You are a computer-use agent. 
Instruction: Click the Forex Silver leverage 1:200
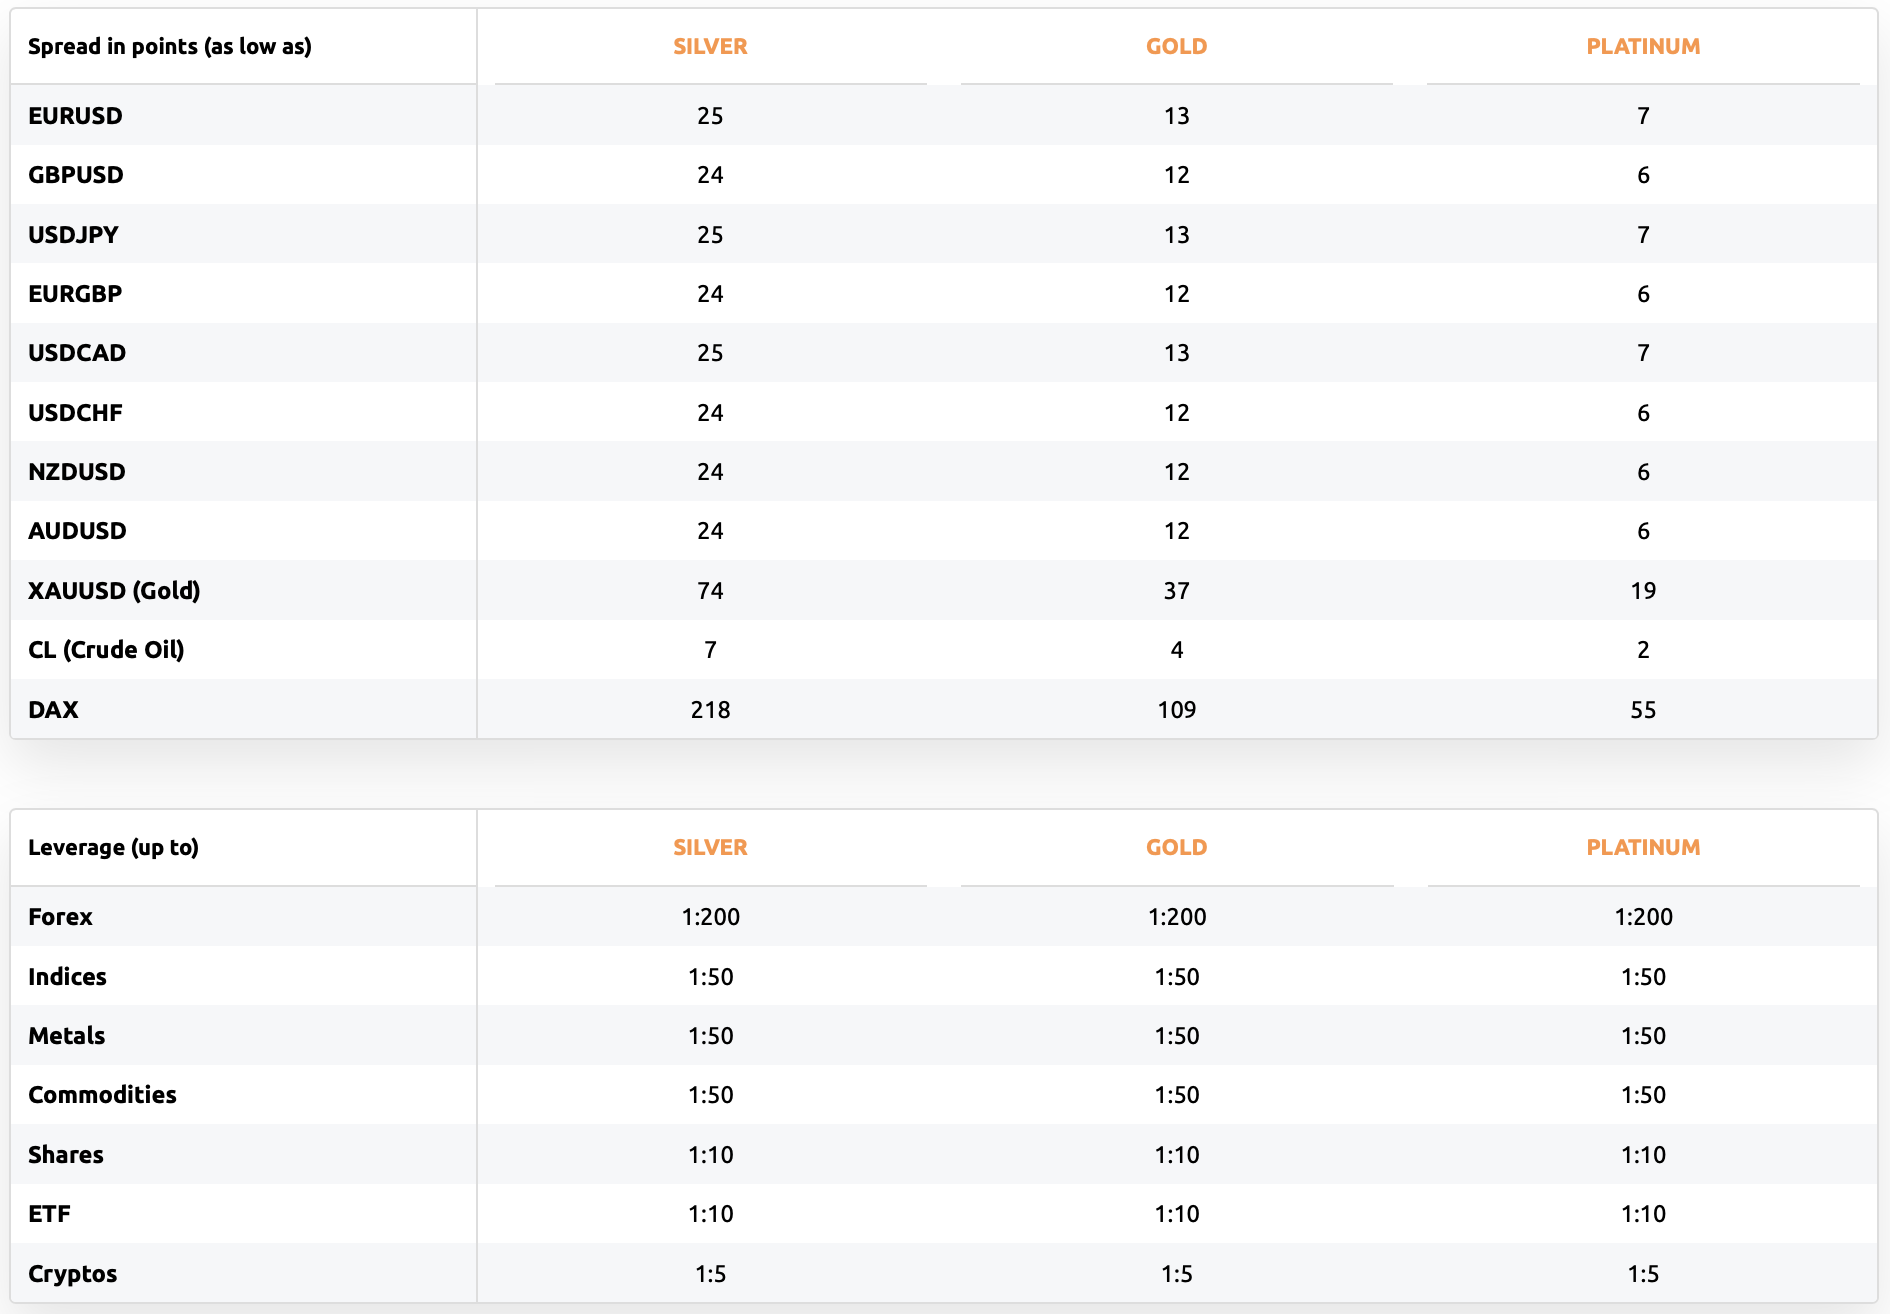[x=710, y=917]
